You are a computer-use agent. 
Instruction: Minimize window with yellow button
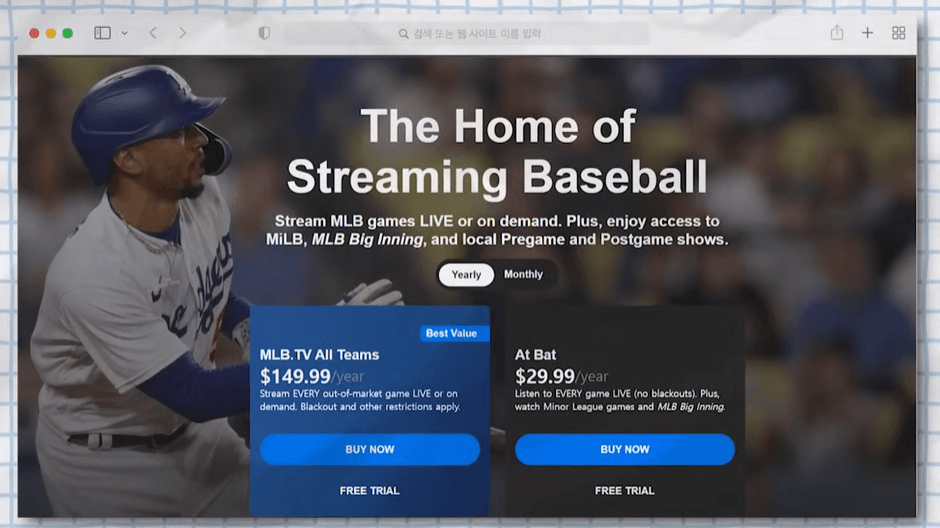pyautogui.click(x=51, y=34)
